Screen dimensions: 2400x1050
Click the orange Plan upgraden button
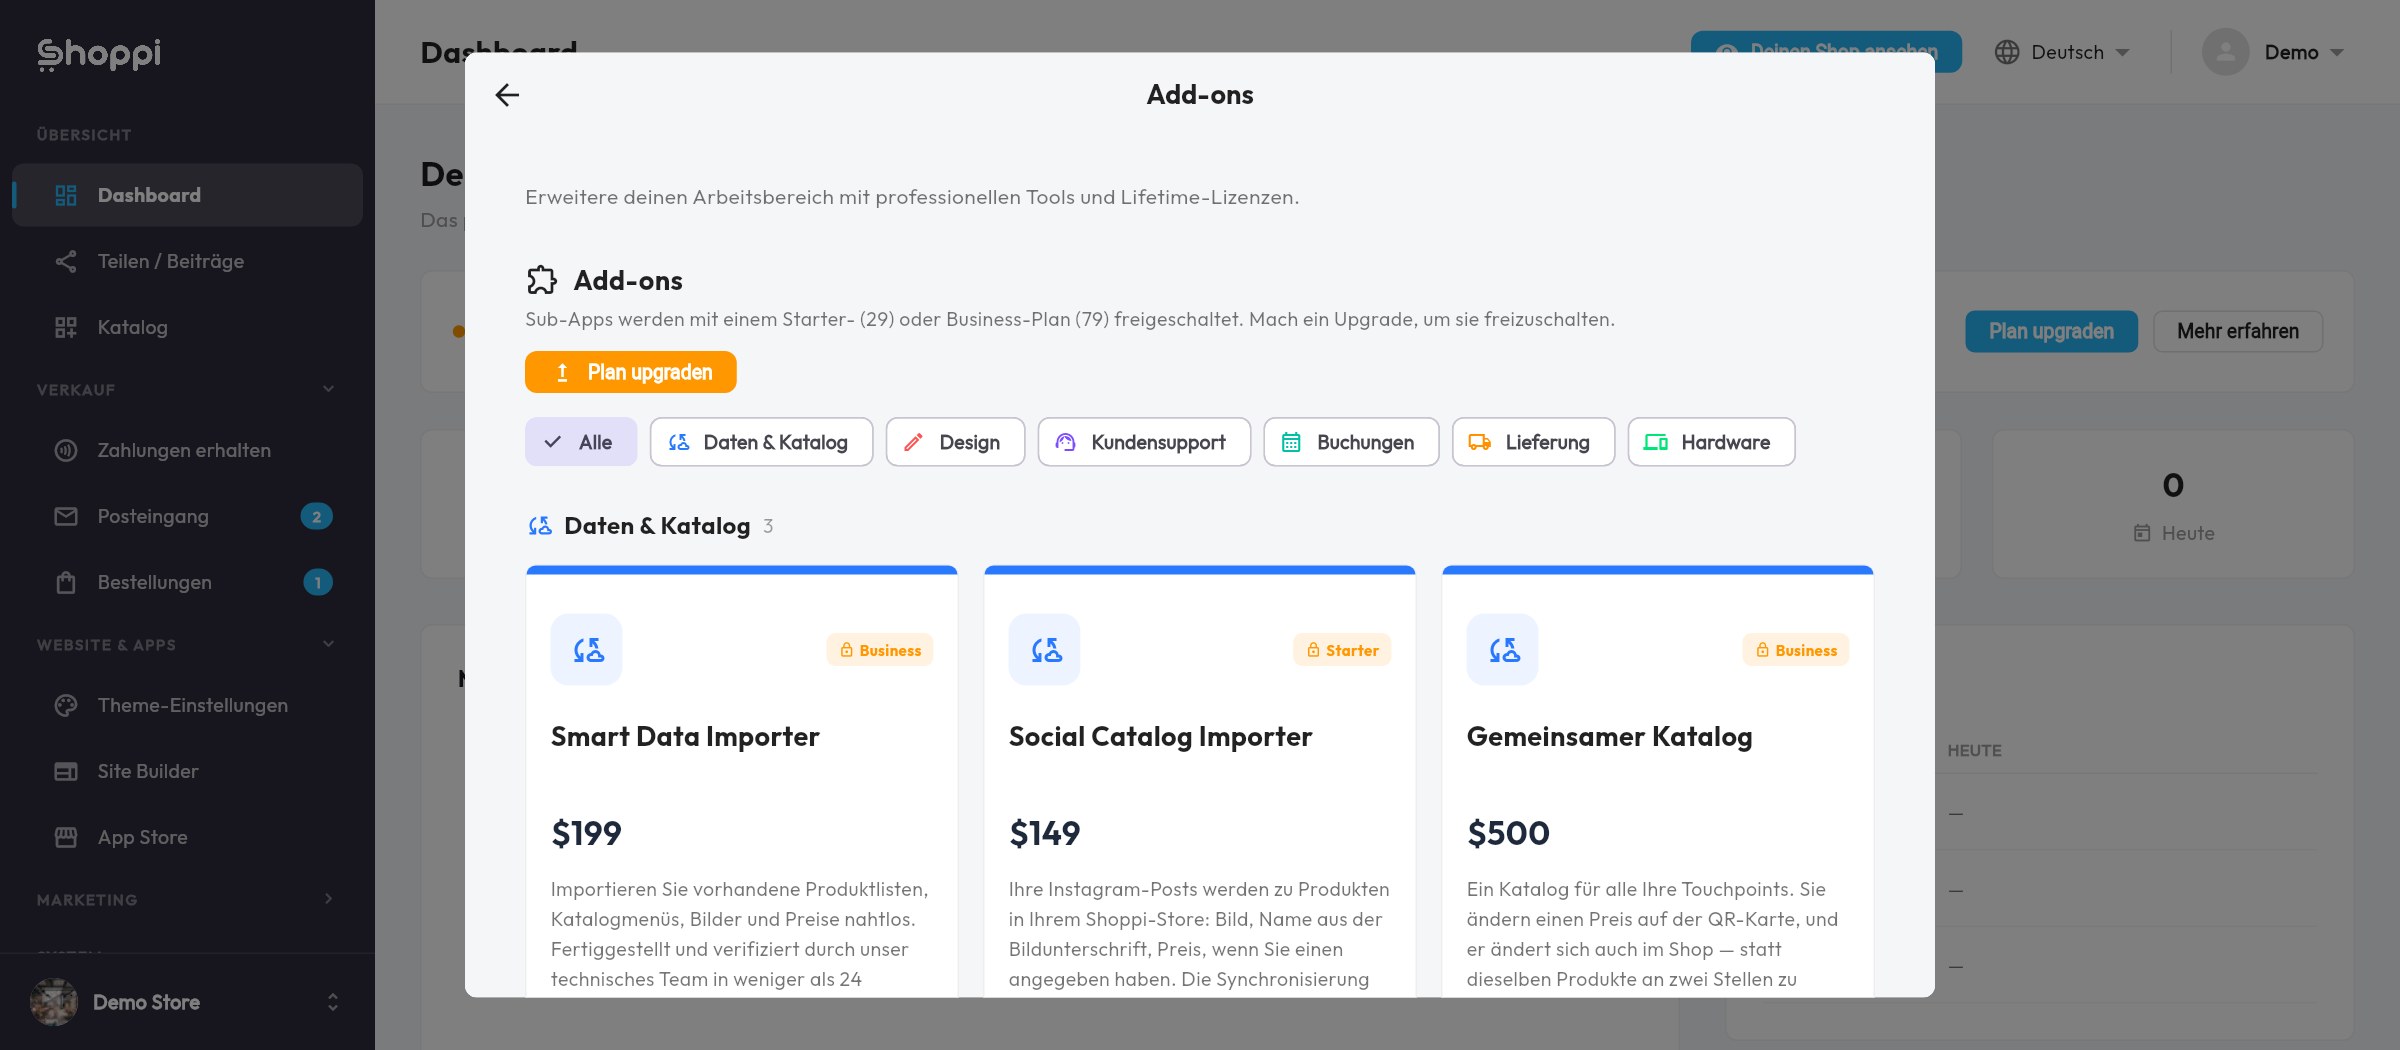631,372
